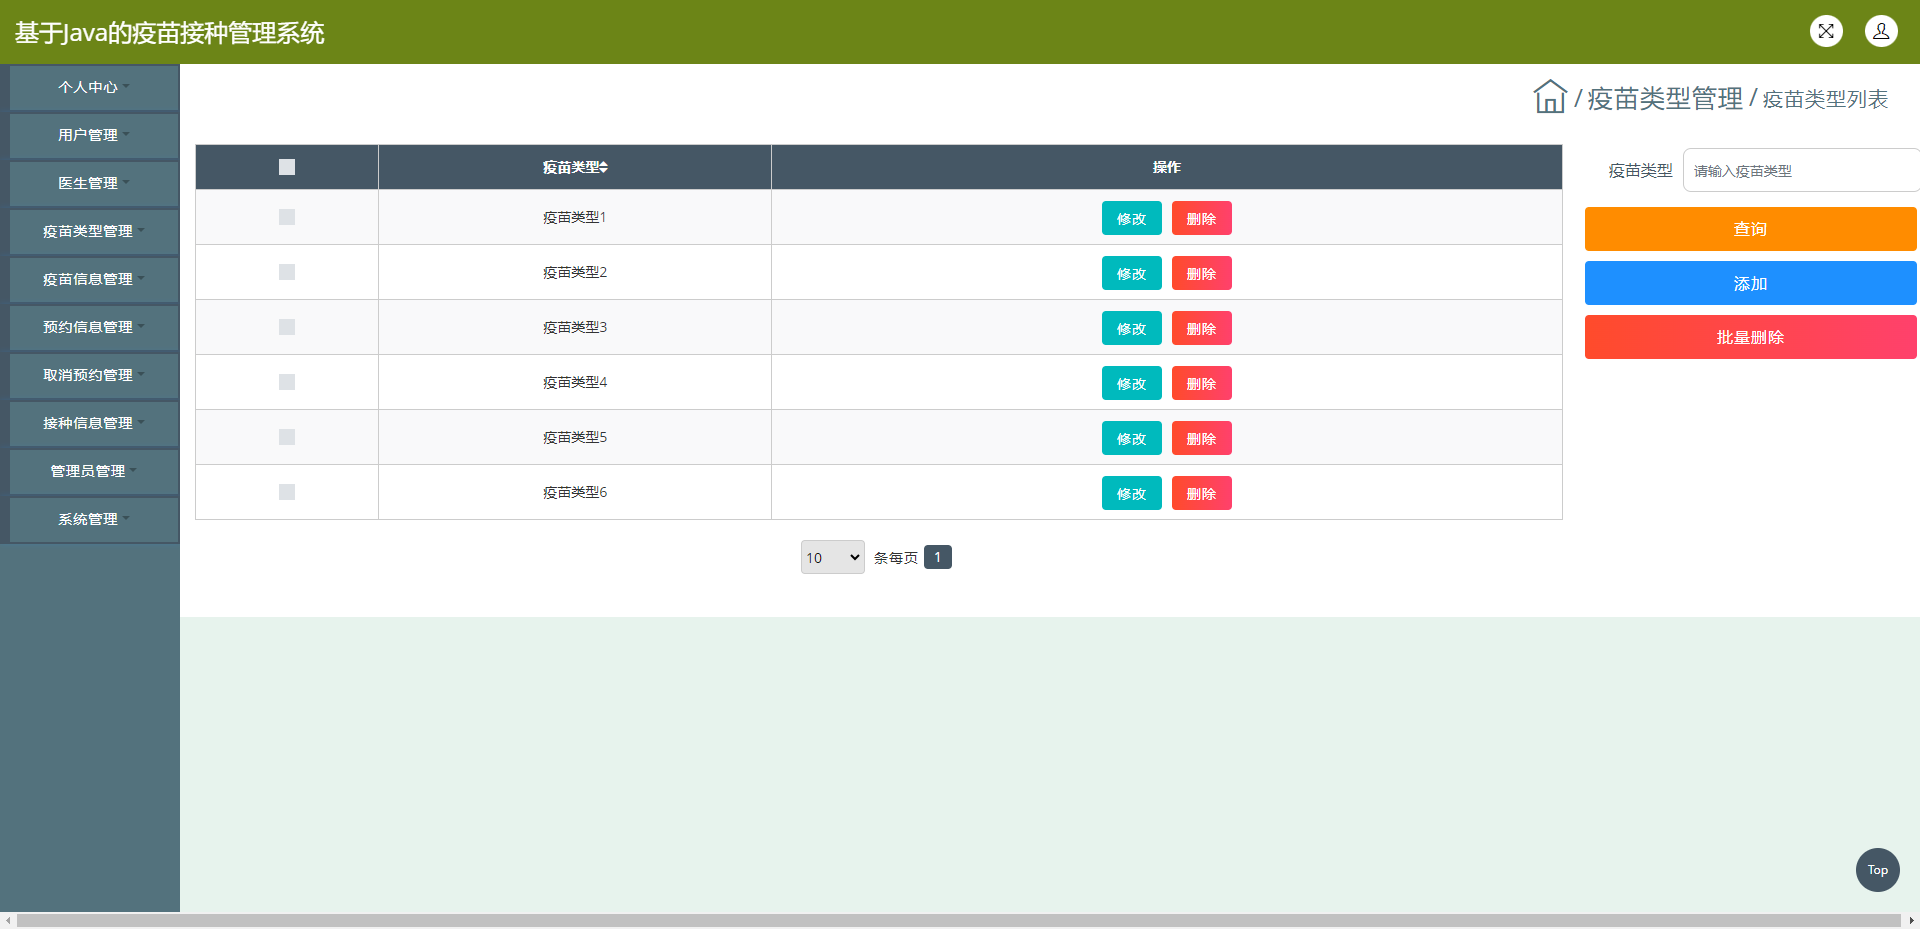Click the 疫苗类型列表 breadcrumb text
1920x929 pixels.
pos(1825,99)
